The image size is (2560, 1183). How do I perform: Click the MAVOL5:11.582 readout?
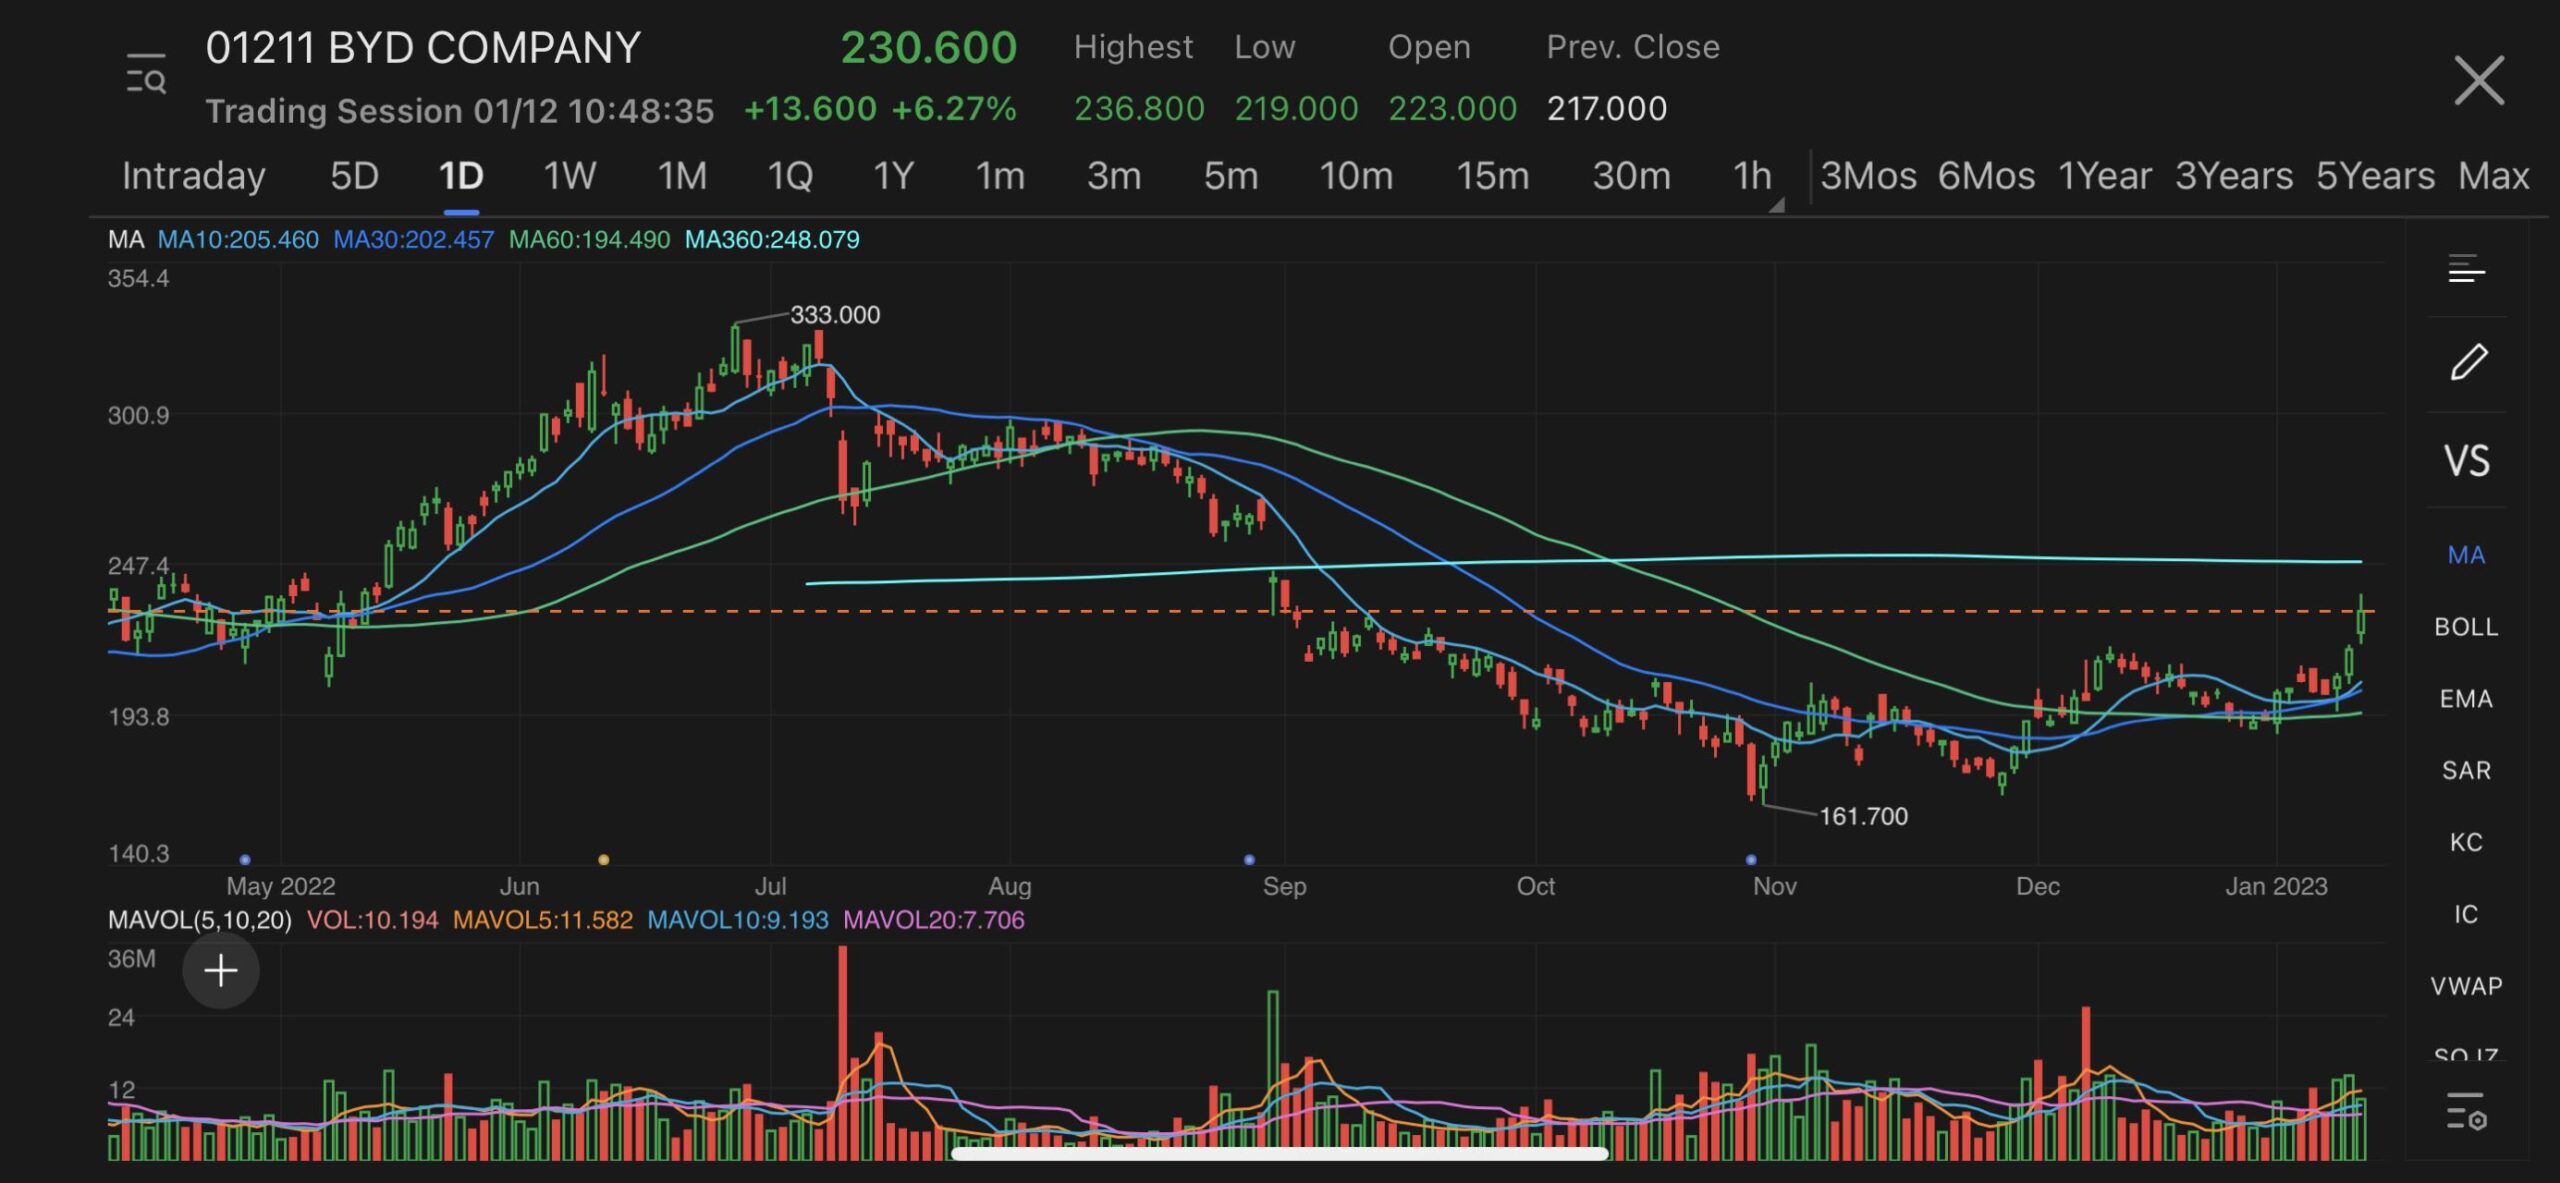click(543, 920)
